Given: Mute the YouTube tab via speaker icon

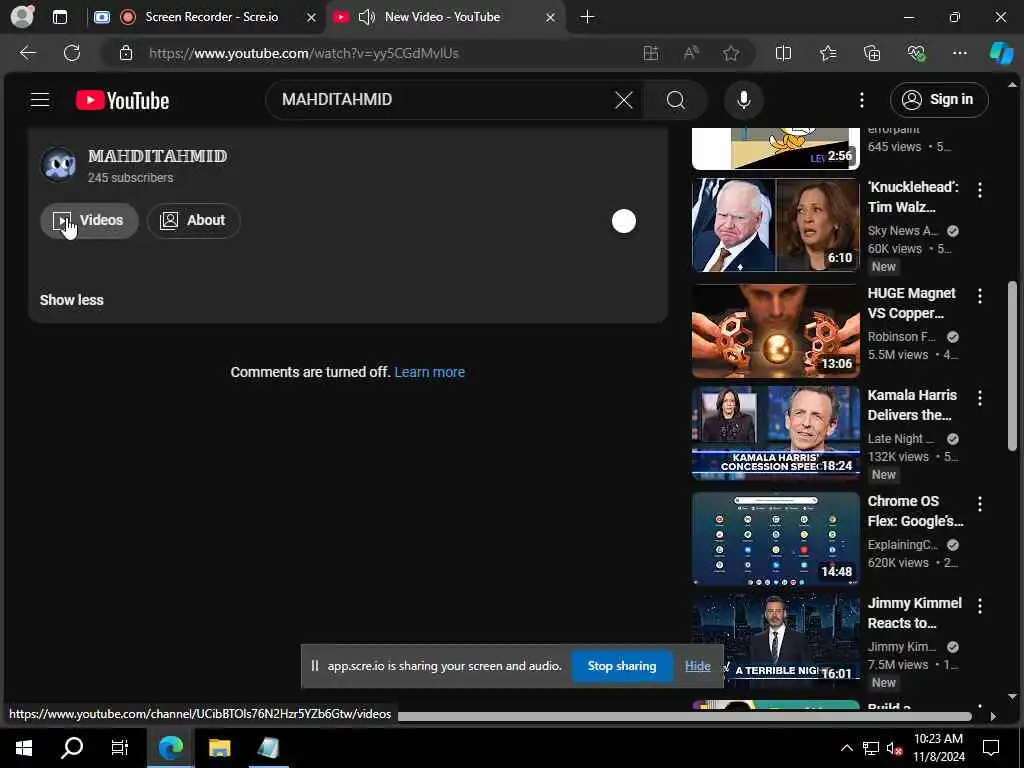Looking at the screenshot, I should [x=367, y=17].
